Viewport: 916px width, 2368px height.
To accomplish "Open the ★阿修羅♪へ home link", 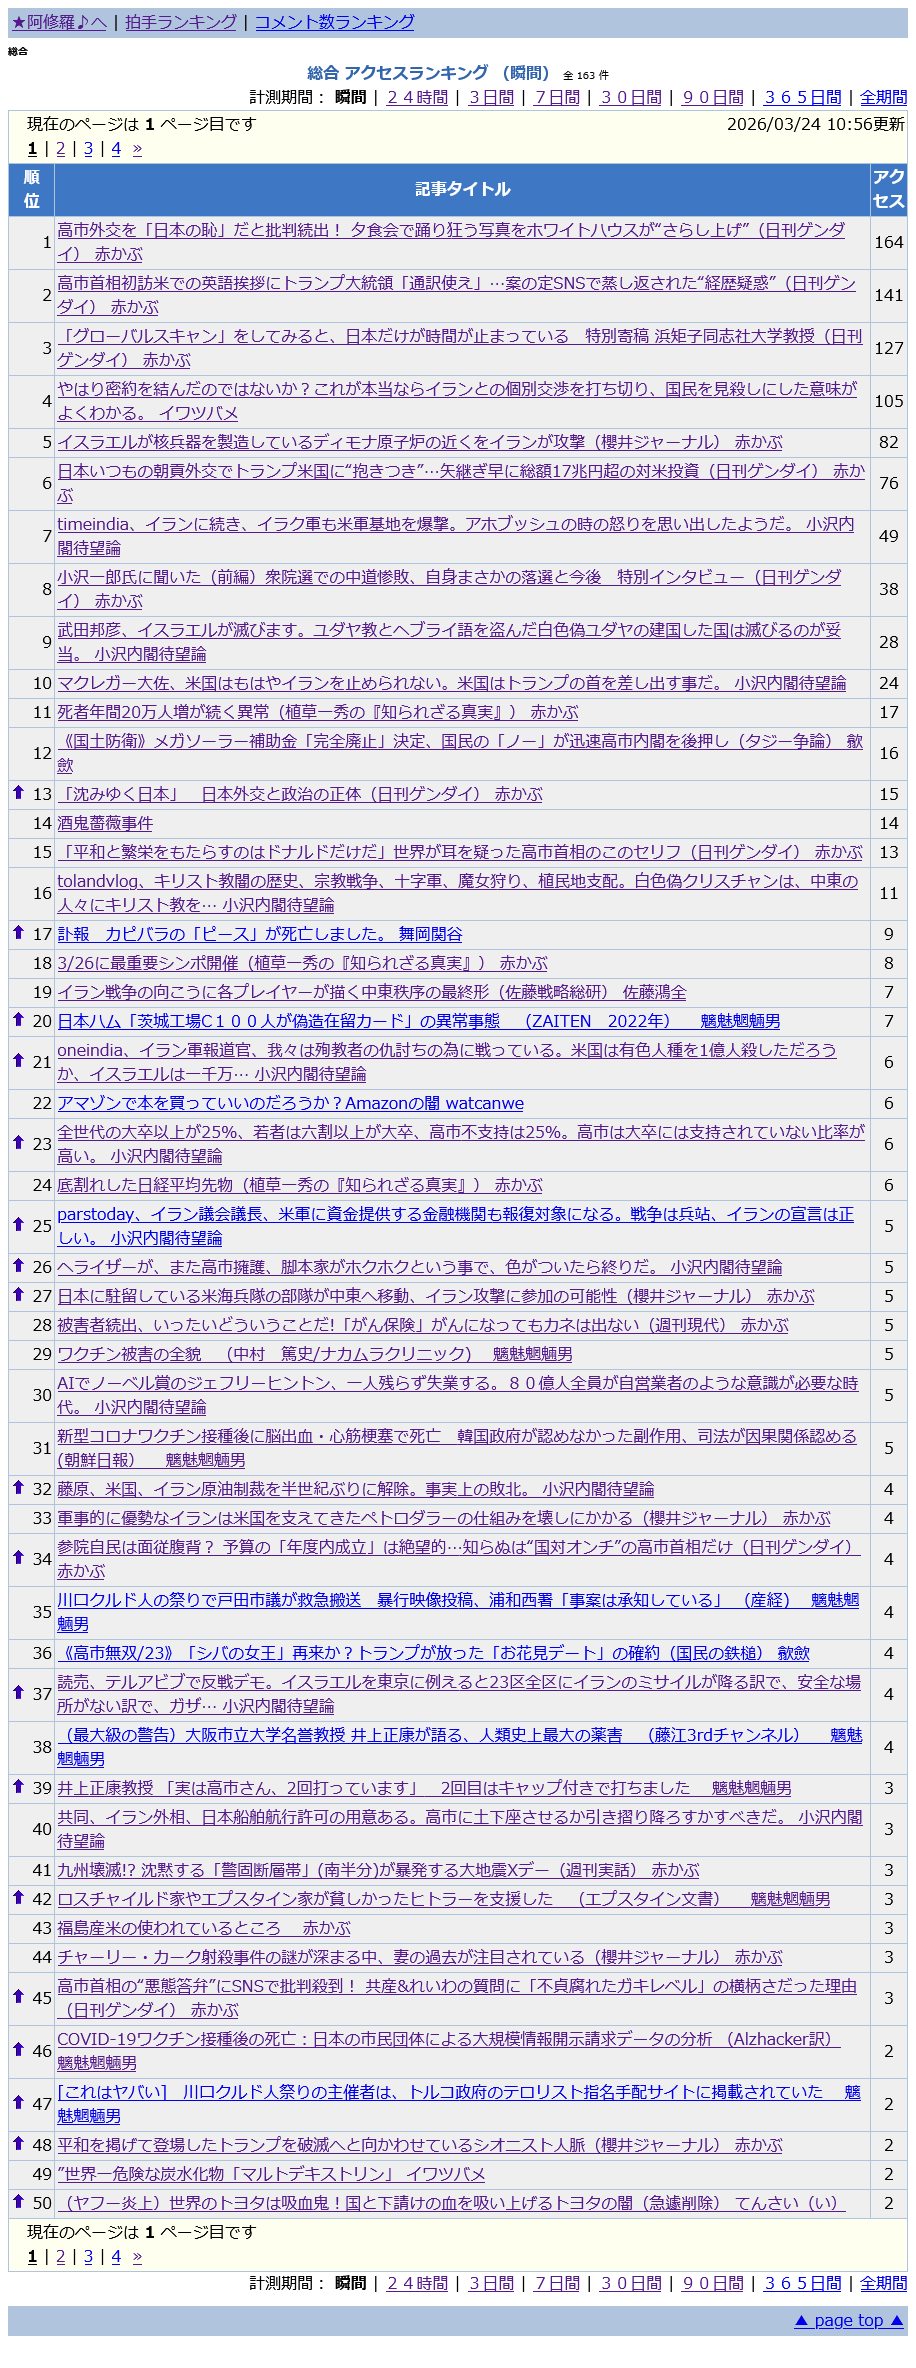I will pos(59,22).
